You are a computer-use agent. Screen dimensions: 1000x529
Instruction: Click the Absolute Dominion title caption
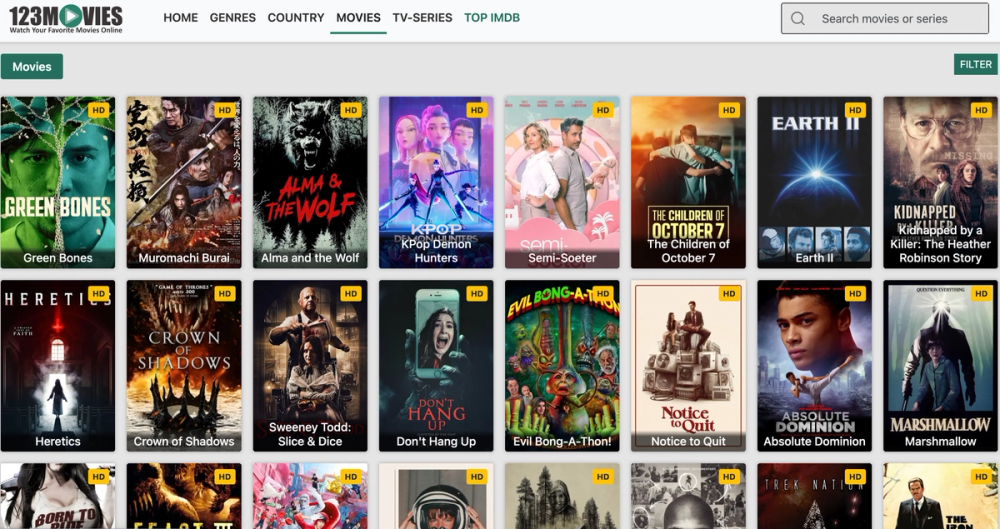click(814, 442)
